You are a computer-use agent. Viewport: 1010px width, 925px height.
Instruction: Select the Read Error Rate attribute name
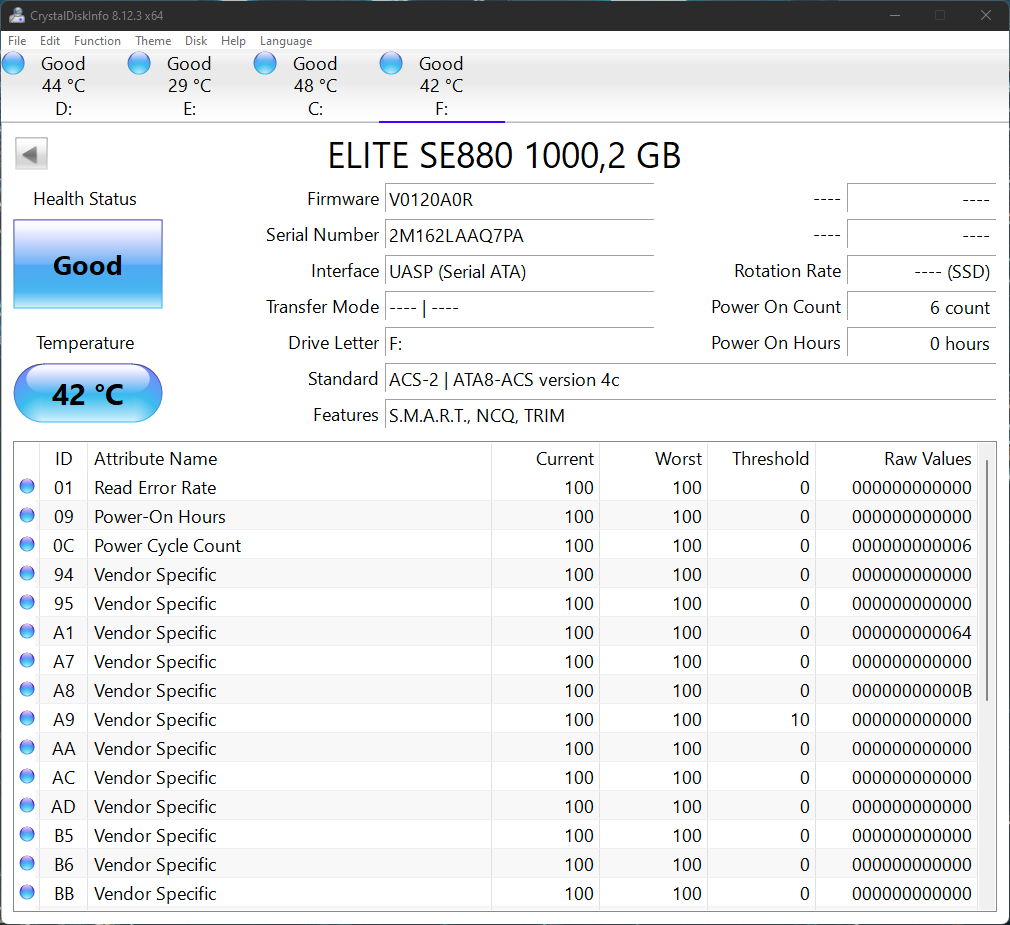coord(155,488)
